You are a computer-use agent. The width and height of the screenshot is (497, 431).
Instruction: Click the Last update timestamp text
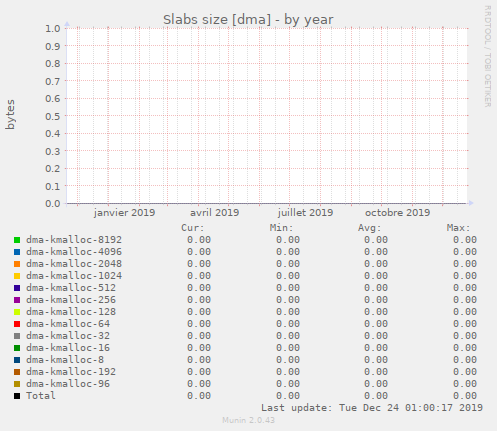pos(372,408)
